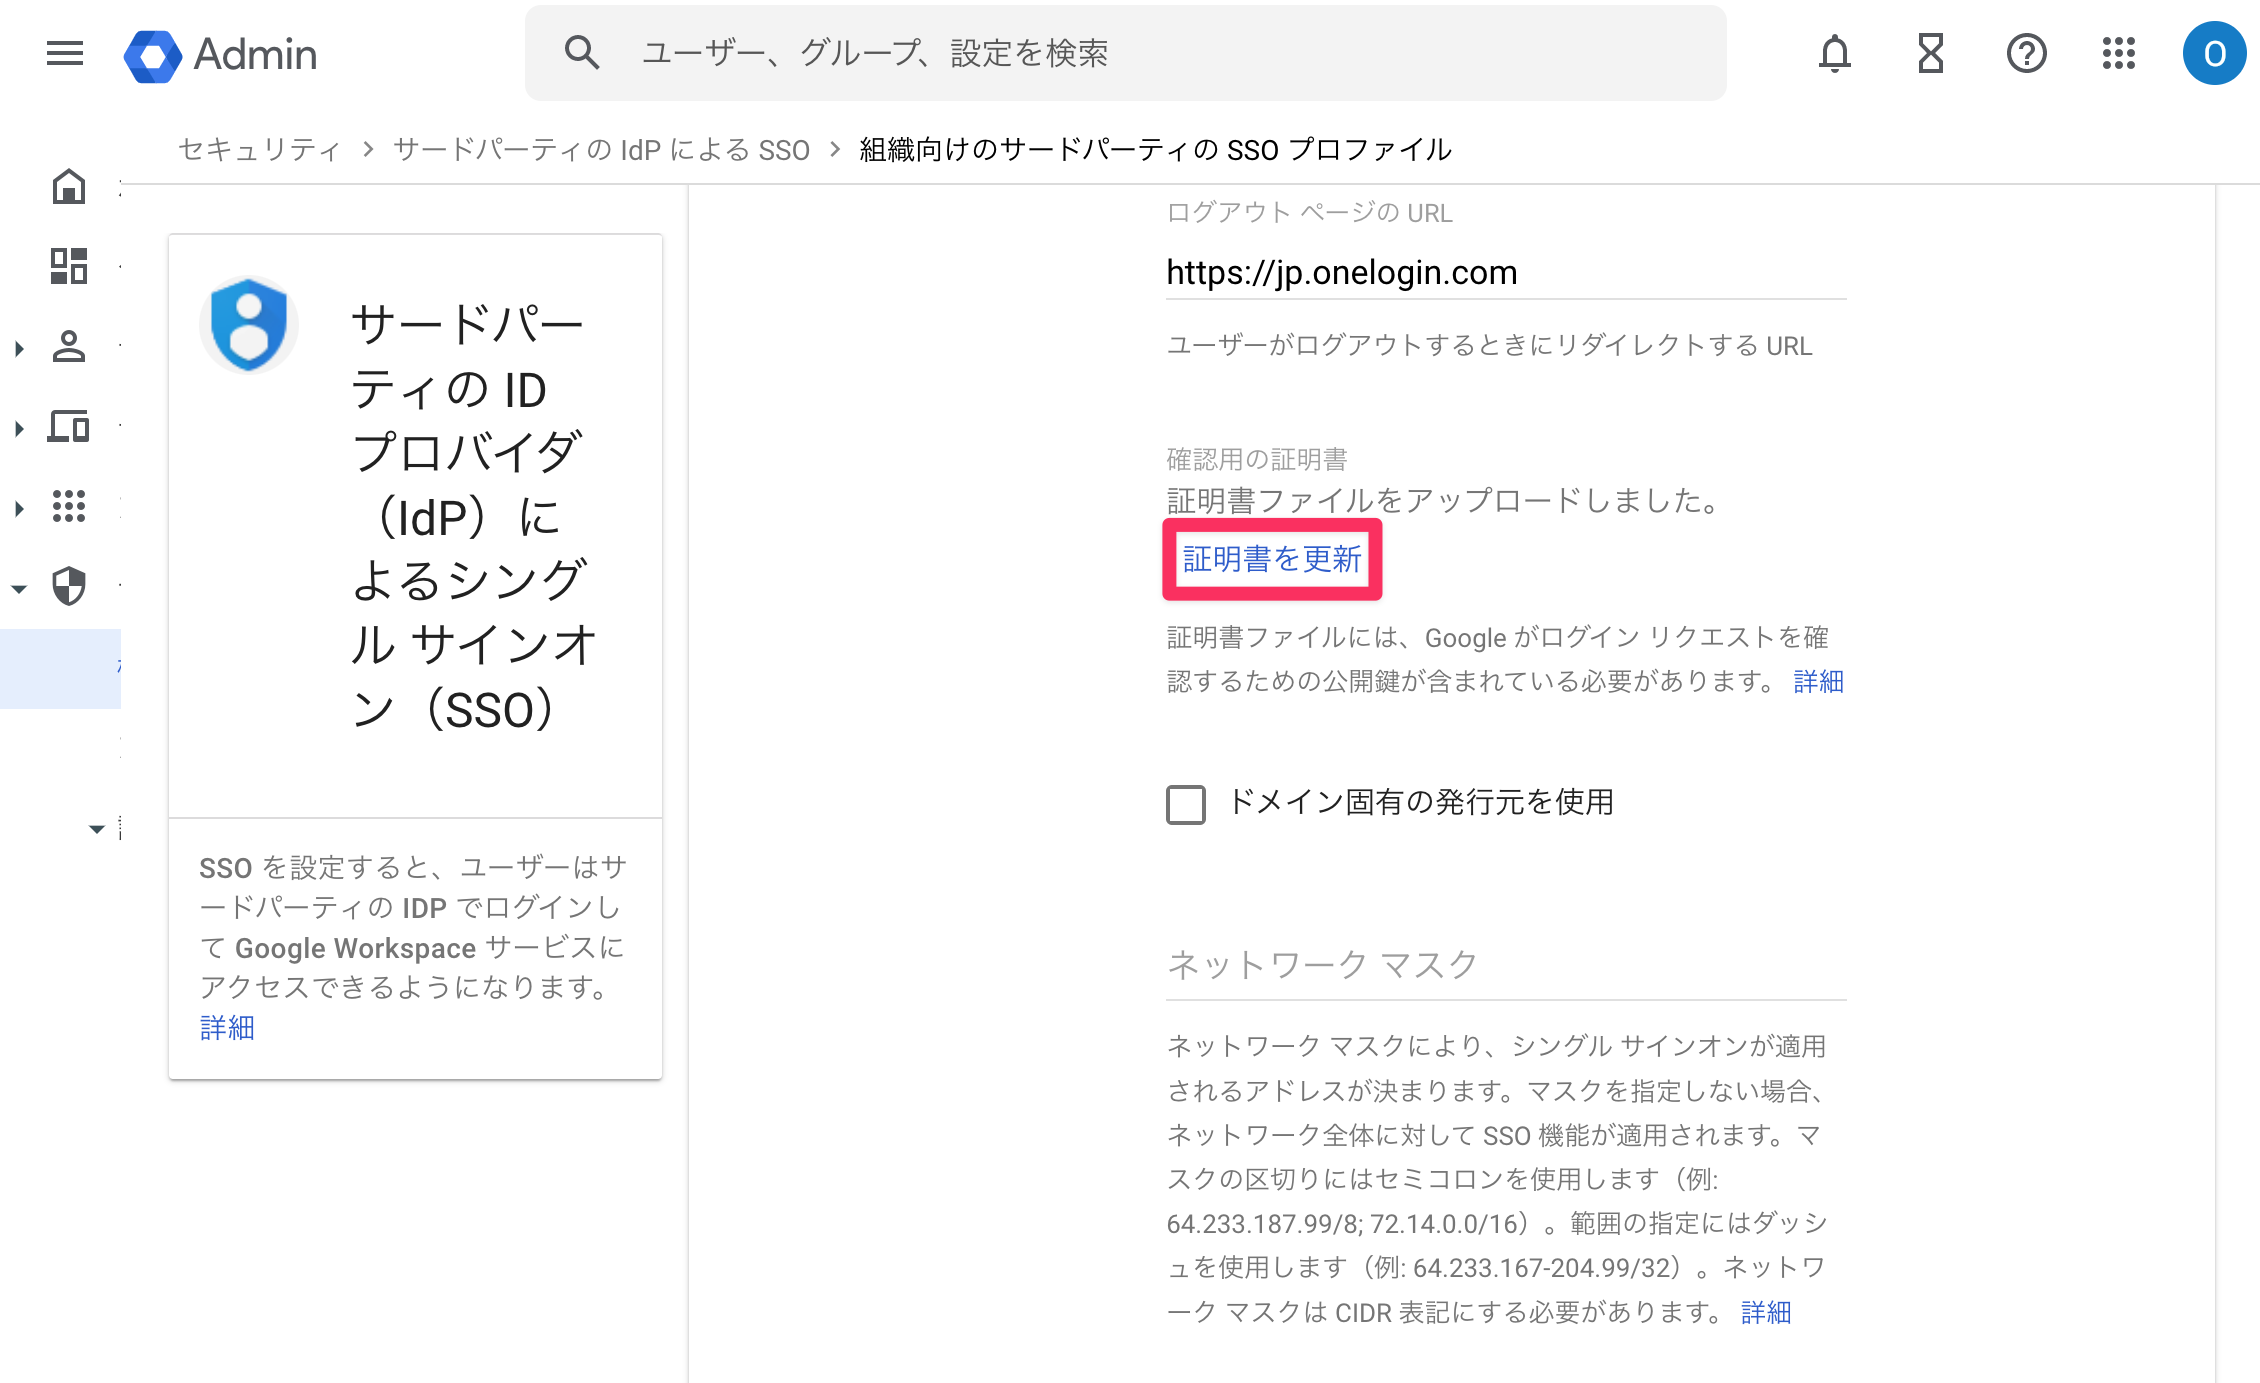Expand the Apps sidebar section arrow
The image size is (2260, 1383).
(19, 508)
